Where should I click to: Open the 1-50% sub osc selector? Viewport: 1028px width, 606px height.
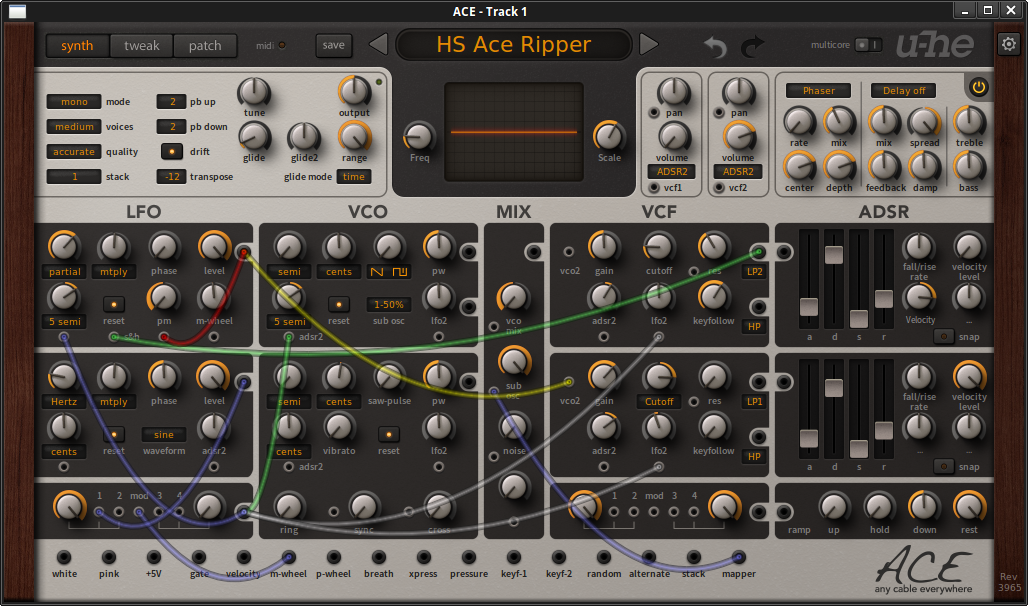(389, 304)
